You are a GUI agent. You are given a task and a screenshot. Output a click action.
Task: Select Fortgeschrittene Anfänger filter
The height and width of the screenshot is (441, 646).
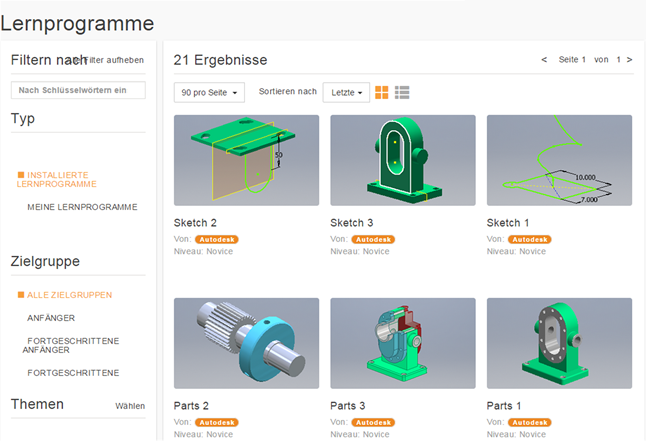pos(71,345)
